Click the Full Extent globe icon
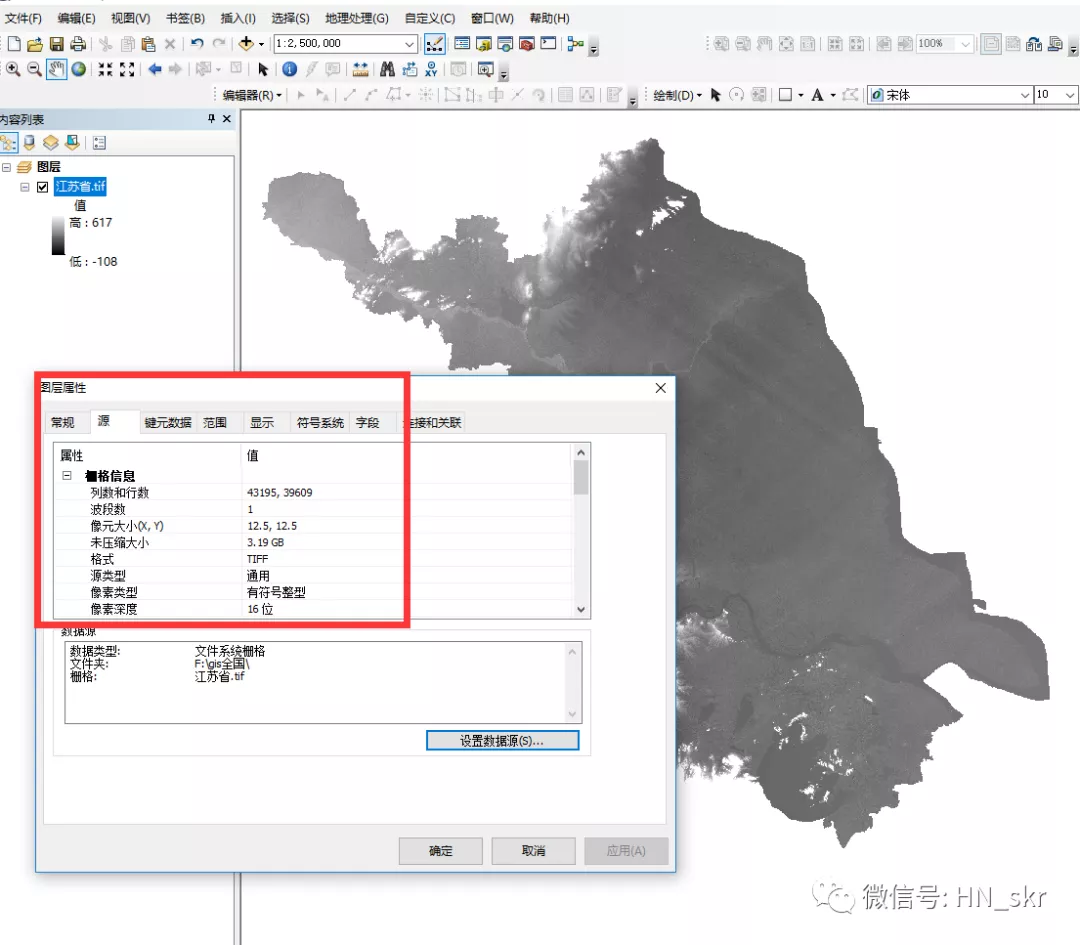1080x945 pixels. pos(78,69)
